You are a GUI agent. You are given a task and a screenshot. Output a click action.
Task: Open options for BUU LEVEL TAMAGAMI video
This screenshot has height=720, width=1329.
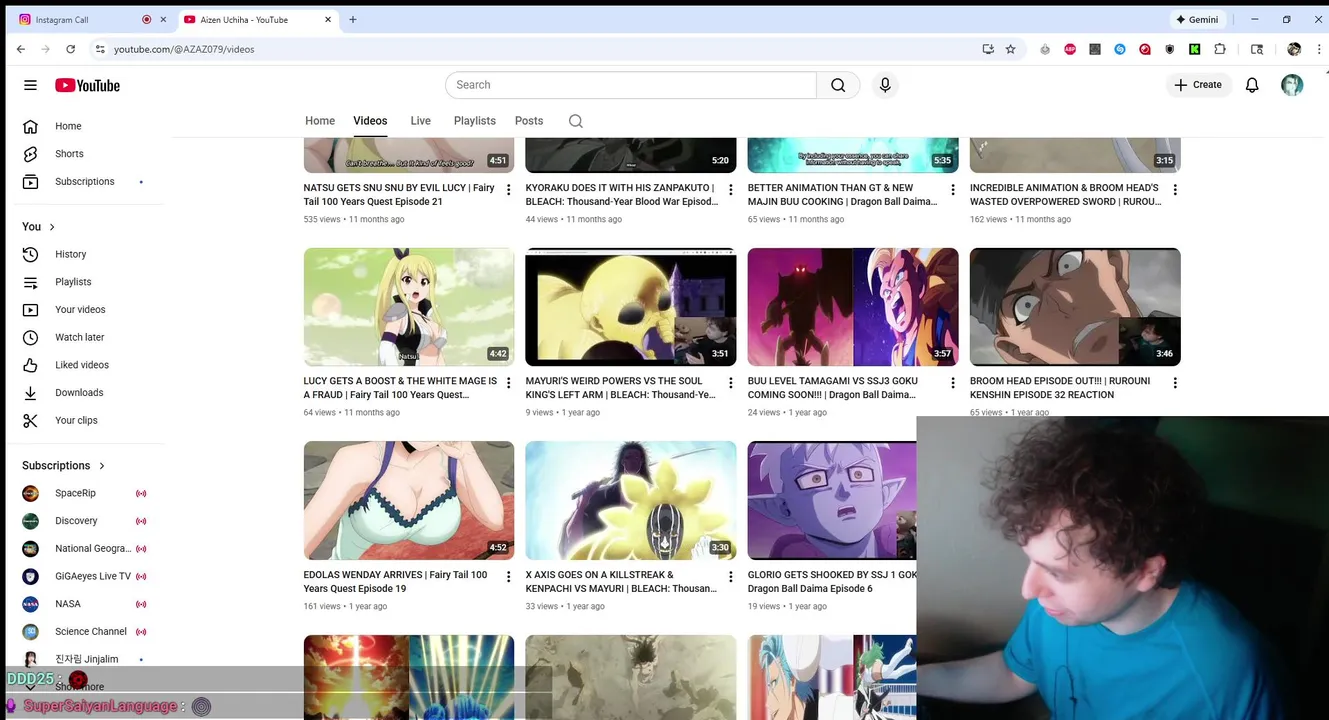(952, 383)
